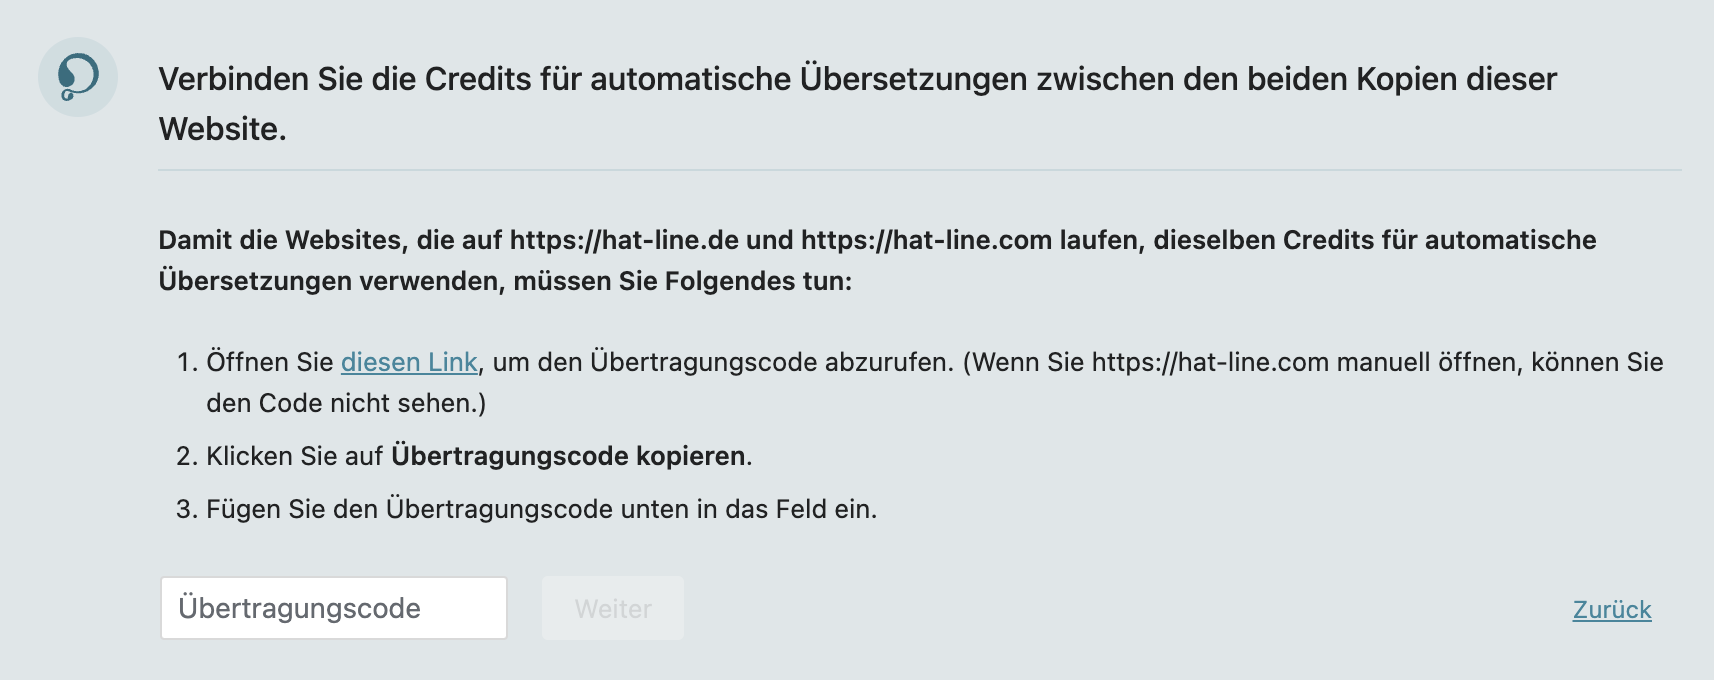Click the list number '3.'
This screenshot has width=1714, height=680.
[x=187, y=509]
